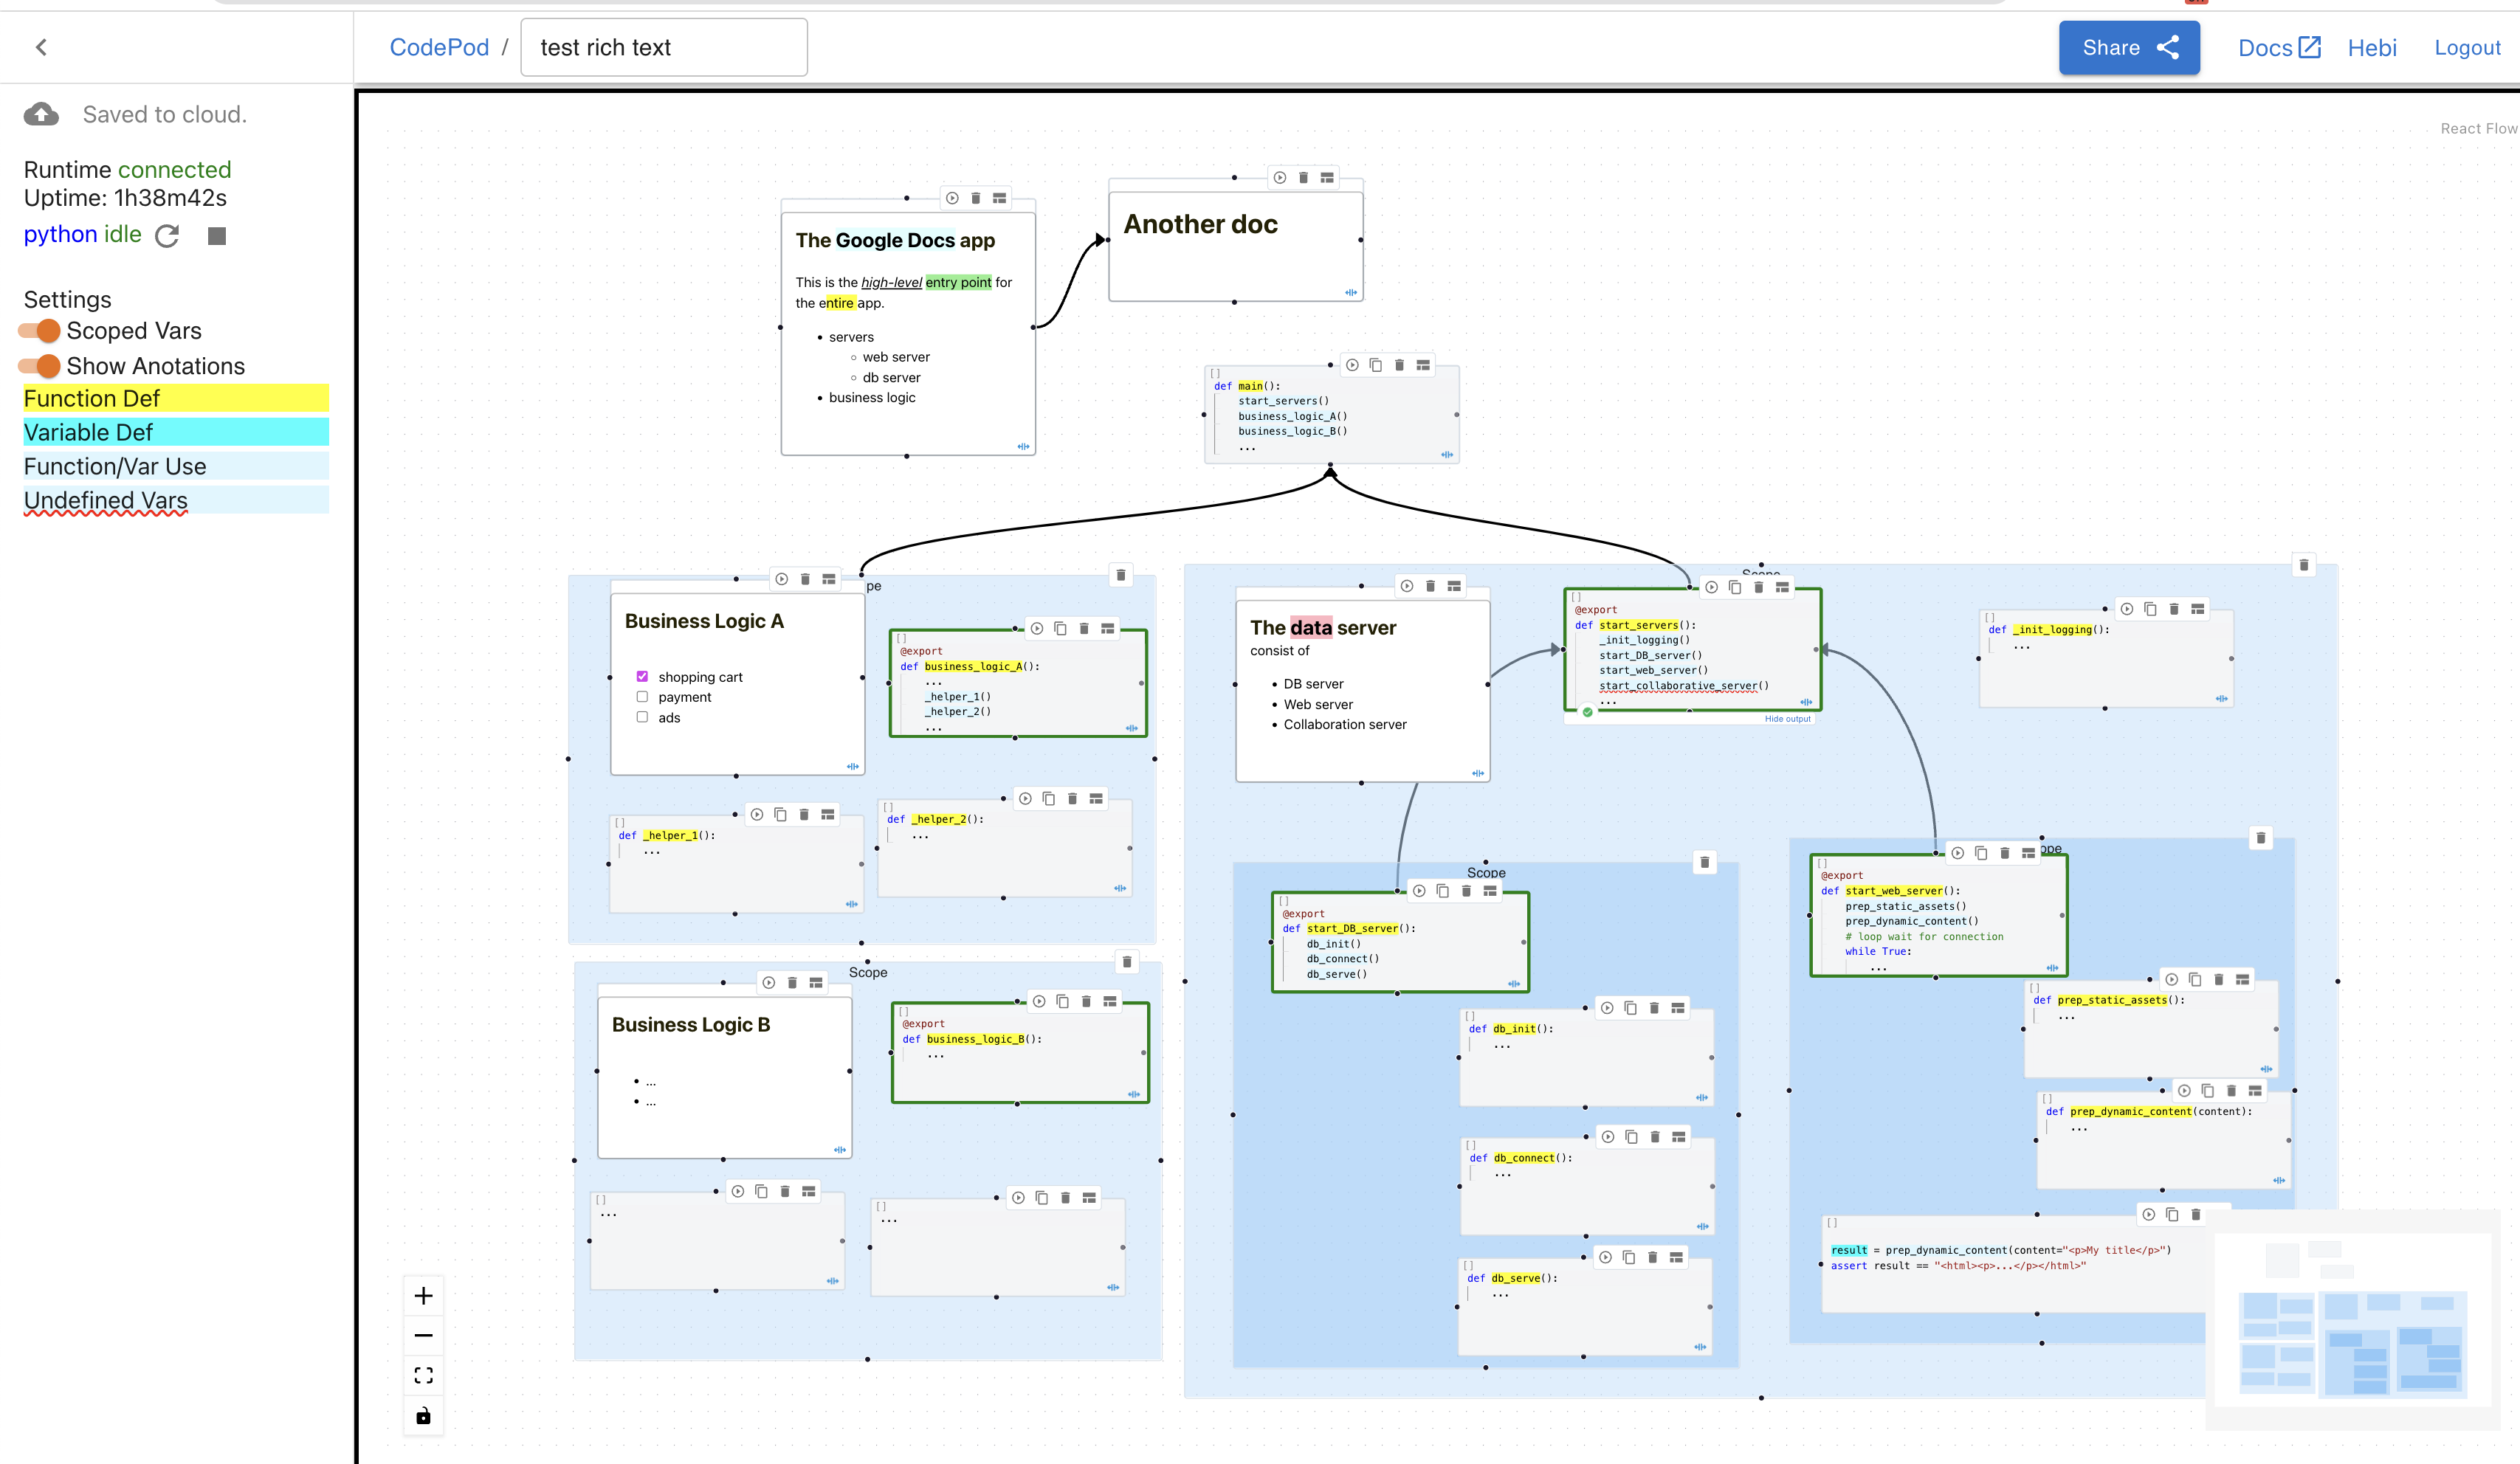Check the payment checkbox in Business Logic A

(642, 697)
